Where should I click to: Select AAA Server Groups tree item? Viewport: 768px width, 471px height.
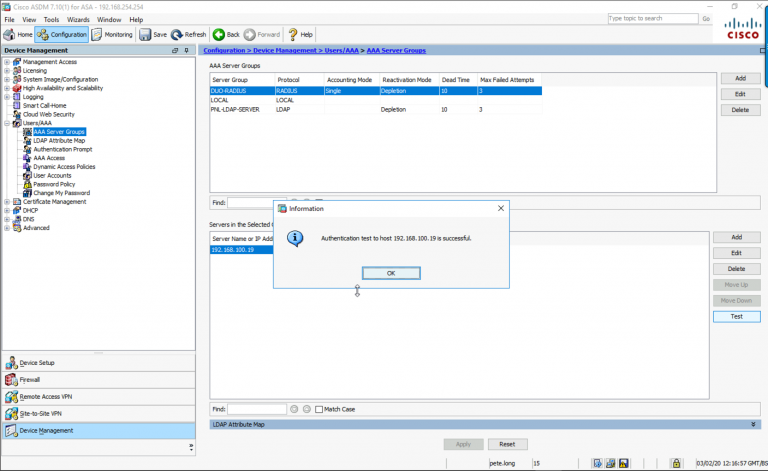pos(59,132)
